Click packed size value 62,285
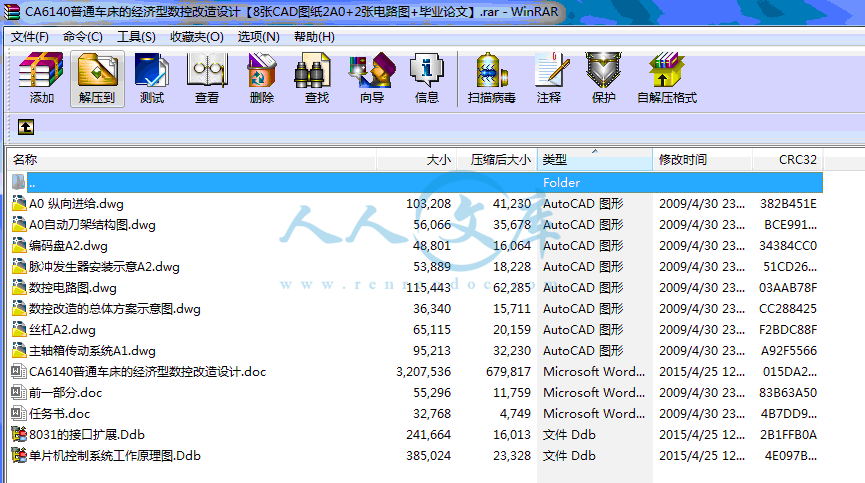 coord(511,288)
